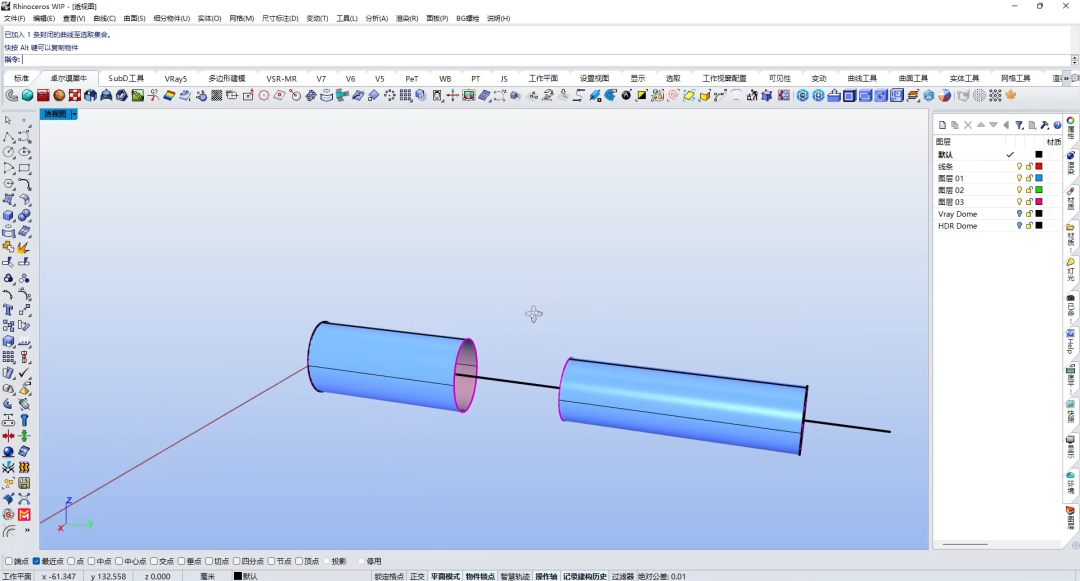Enable the 顶点 vertex snap checkbox
This screenshot has width=1080, height=581.
tap(299, 561)
